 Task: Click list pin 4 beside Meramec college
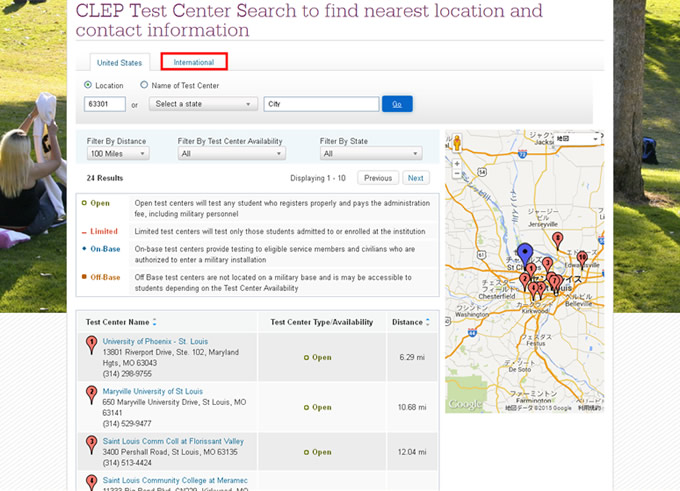pos(91,483)
